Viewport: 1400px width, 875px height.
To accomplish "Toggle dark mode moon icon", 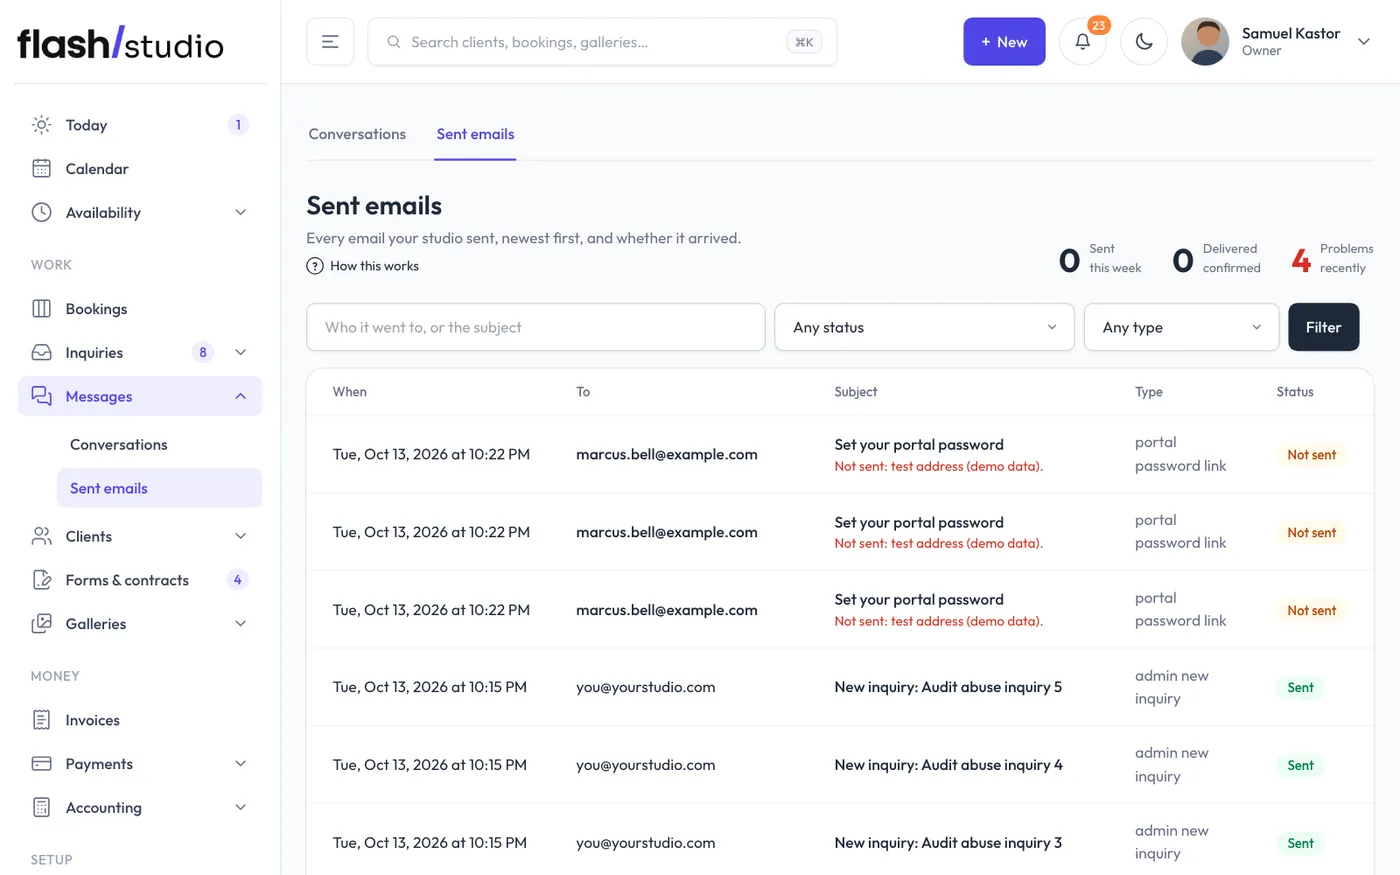I will pos(1144,42).
